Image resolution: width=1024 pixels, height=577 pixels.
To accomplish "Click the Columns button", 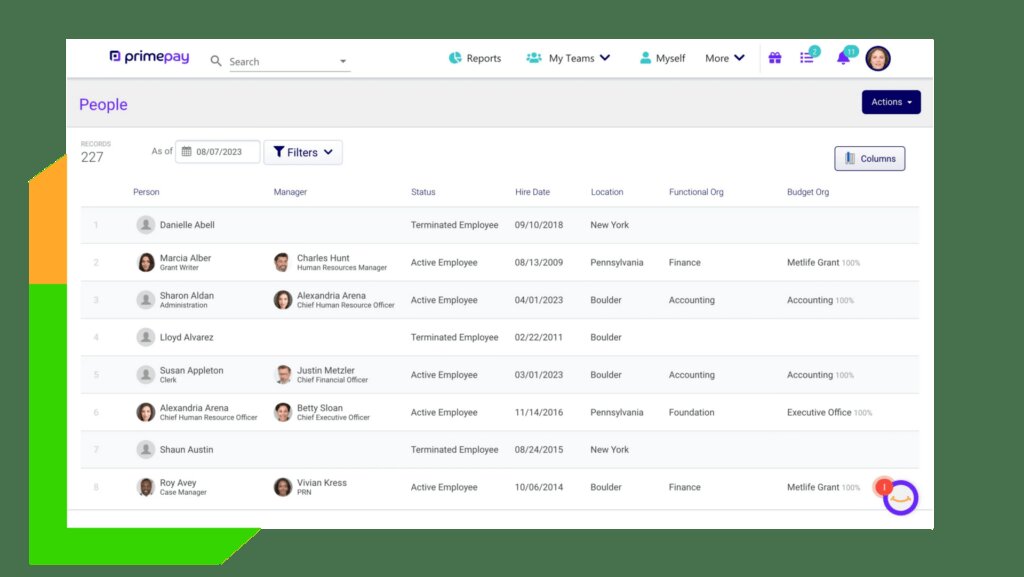I will pyautogui.click(x=869, y=158).
